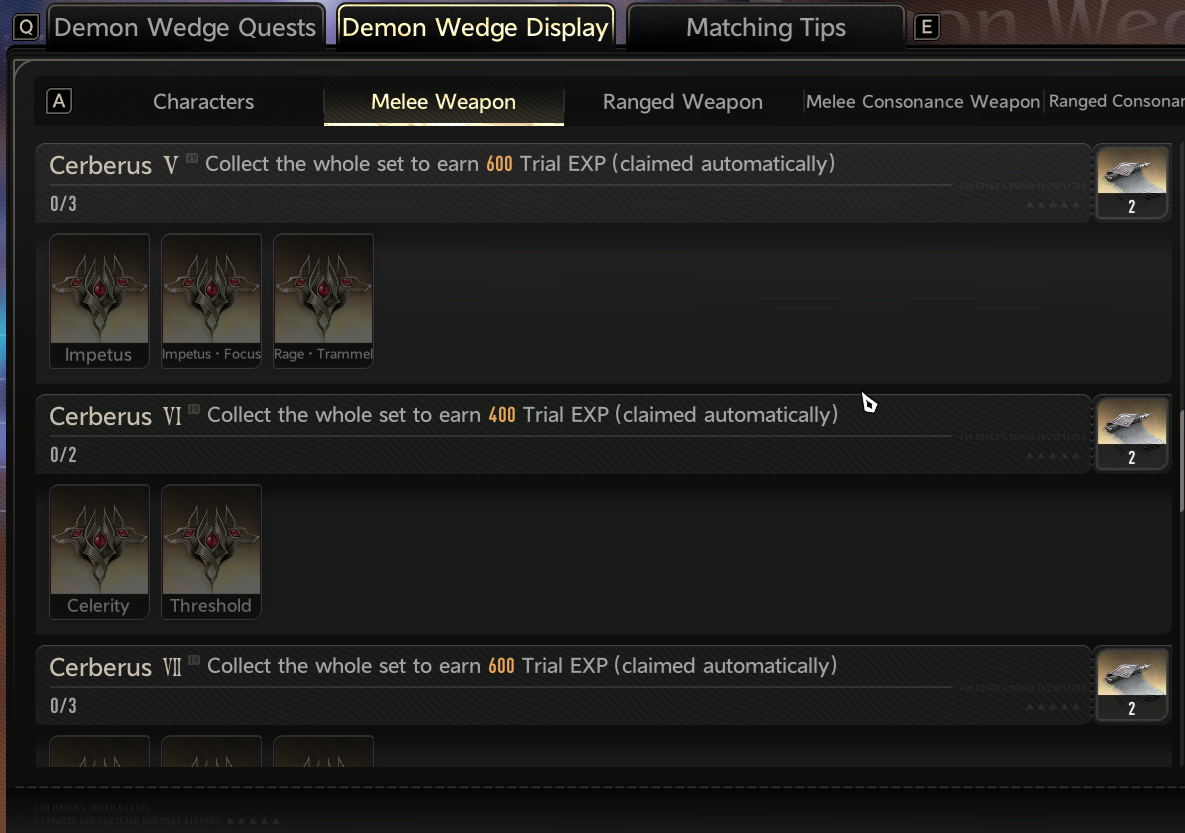Select the Impetus demon wedge icon
The height and width of the screenshot is (833, 1185).
coord(99,300)
